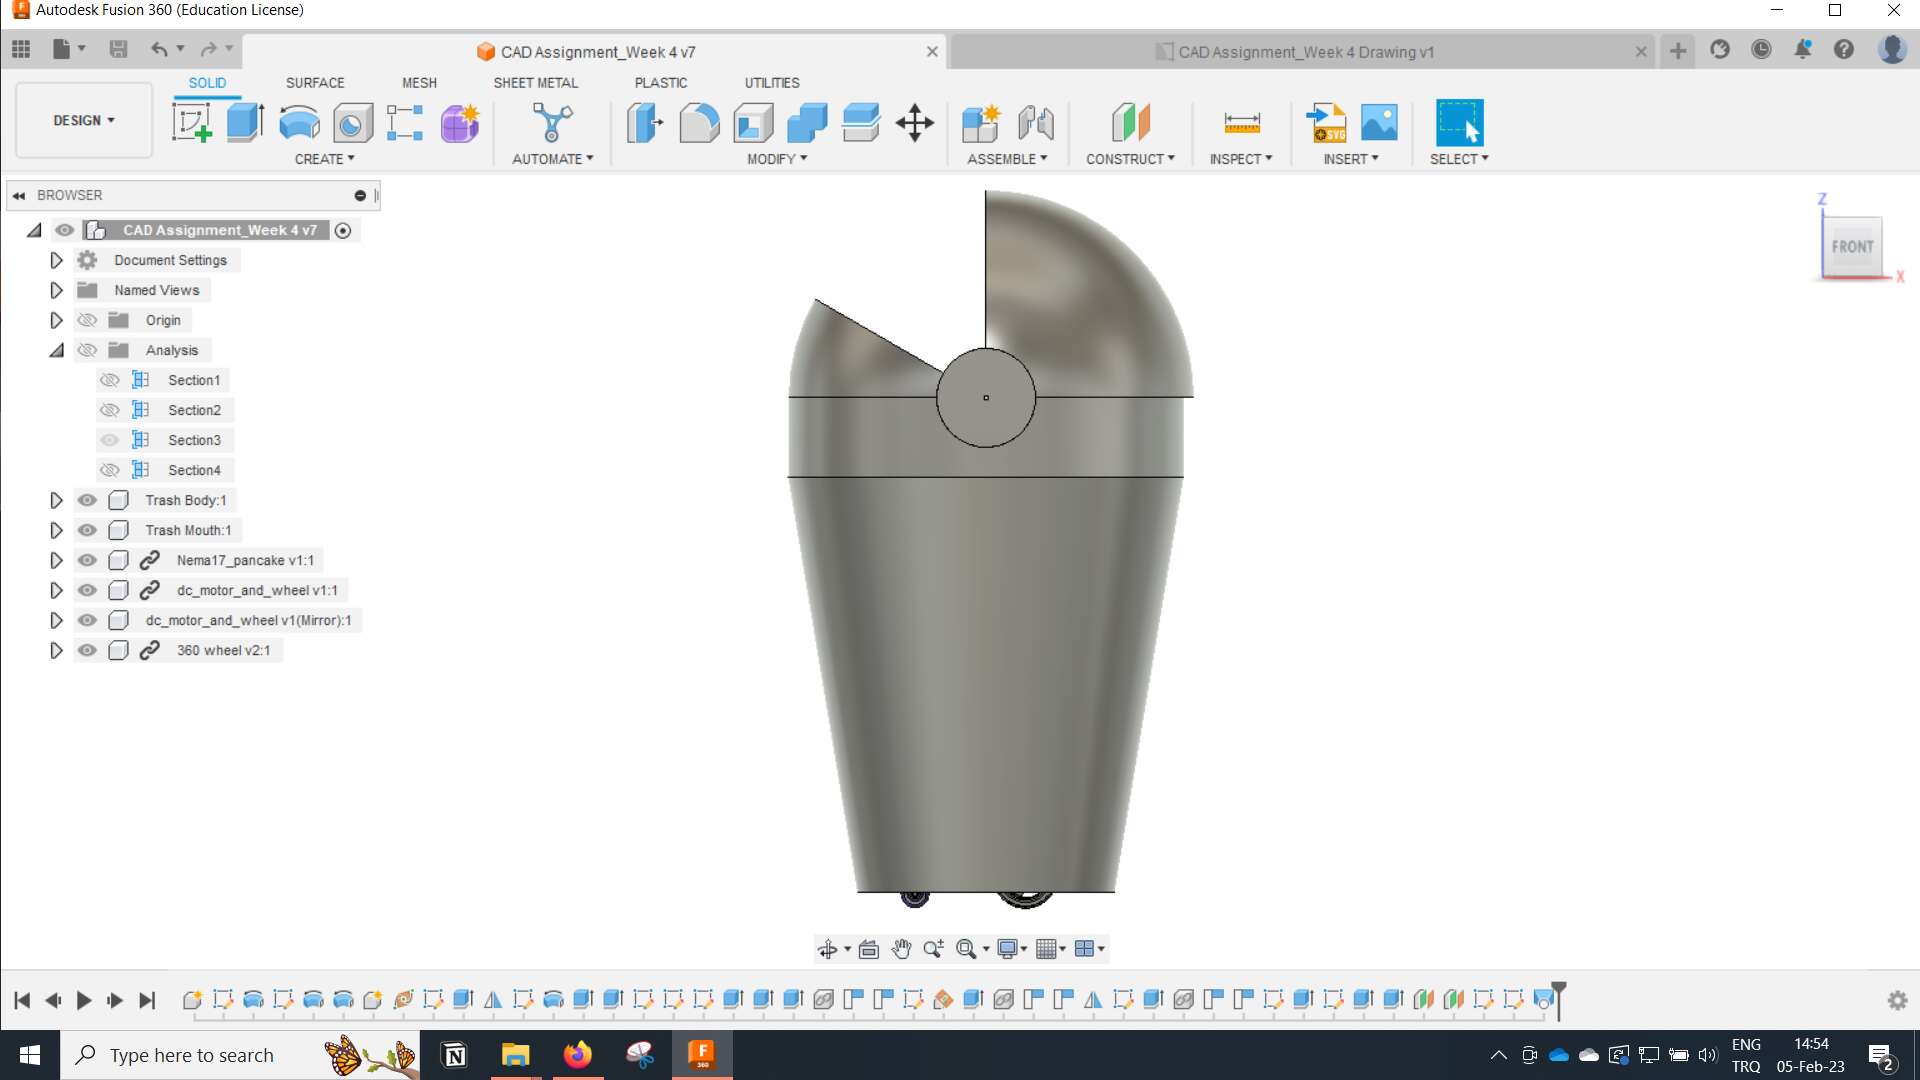Jump to timeline end
The image size is (1920, 1080).
click(147, 1000)
